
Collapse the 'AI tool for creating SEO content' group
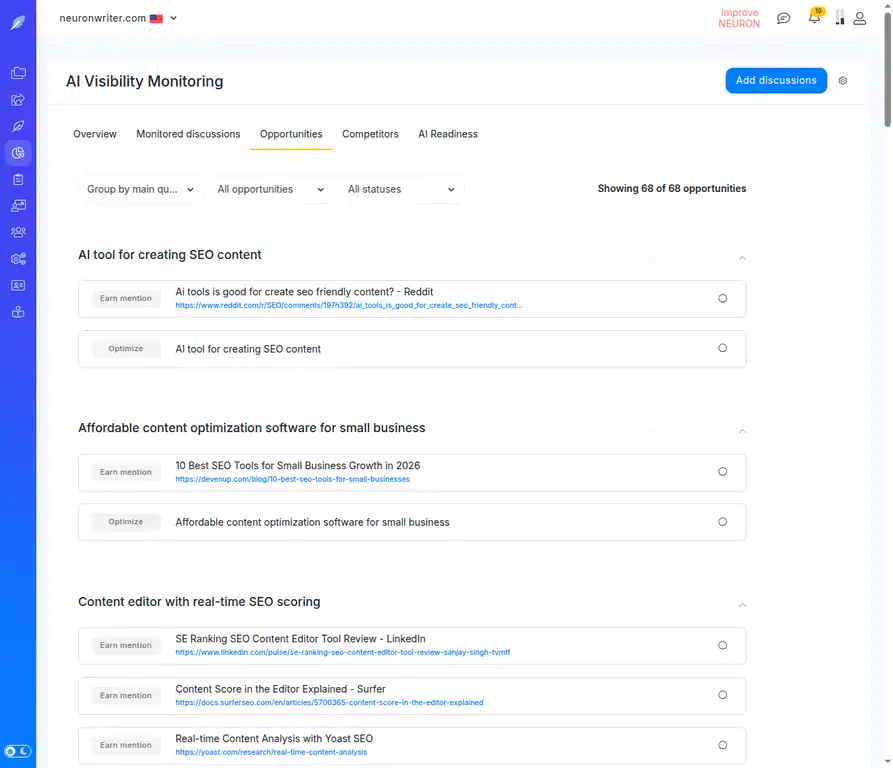point(742,258)
